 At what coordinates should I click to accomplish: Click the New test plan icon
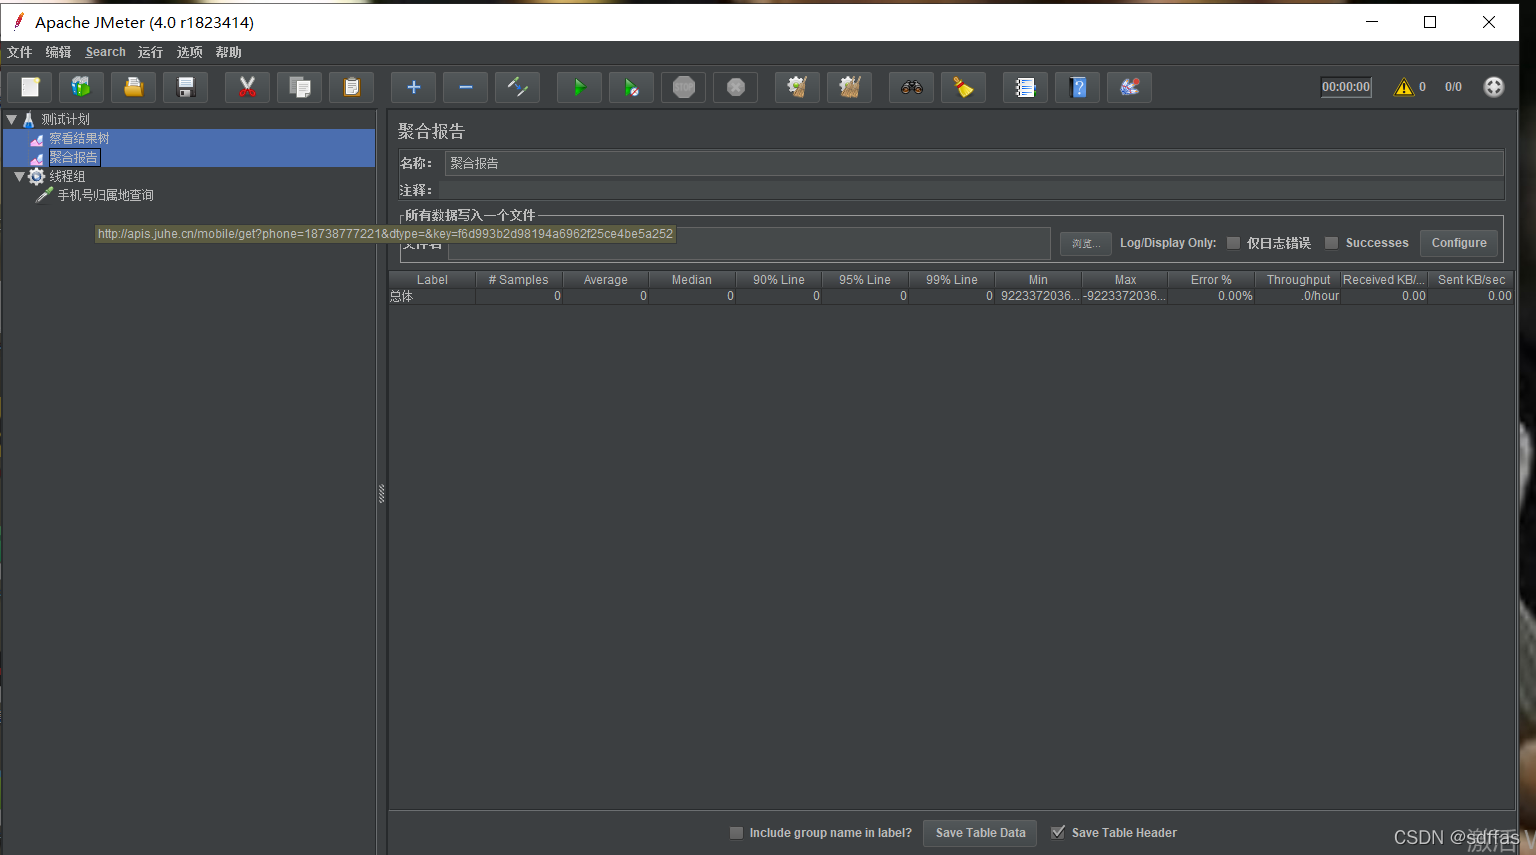(30, 87)
